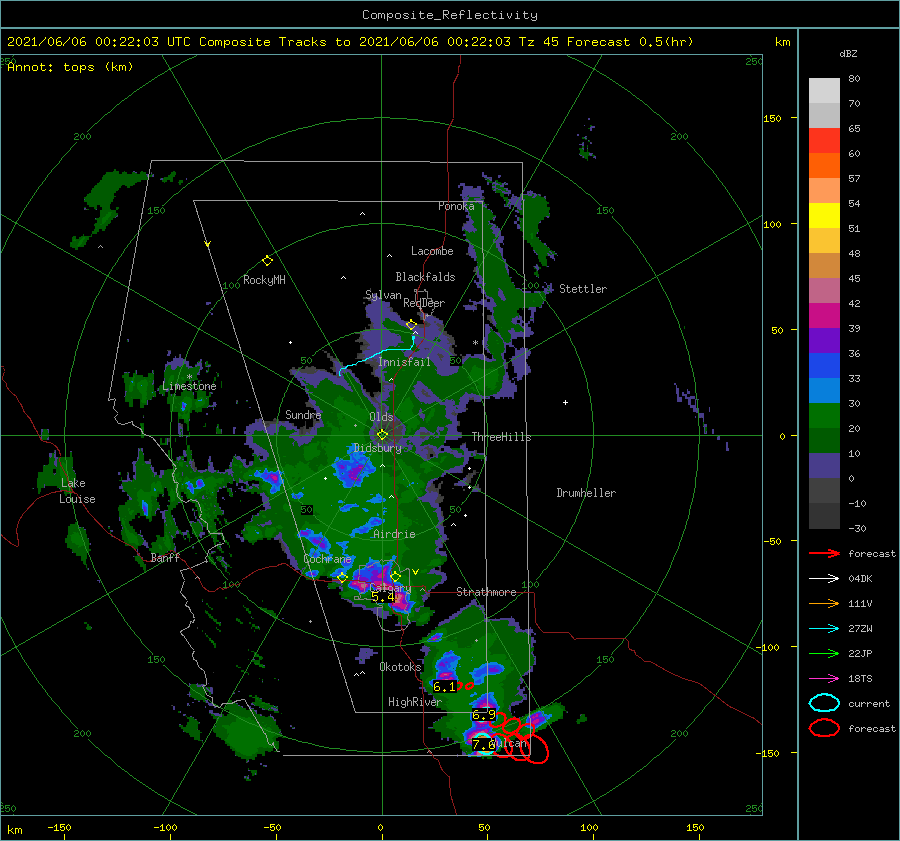Click the RedDeer city label
This screenshot has height=841, width=900.
424,303
